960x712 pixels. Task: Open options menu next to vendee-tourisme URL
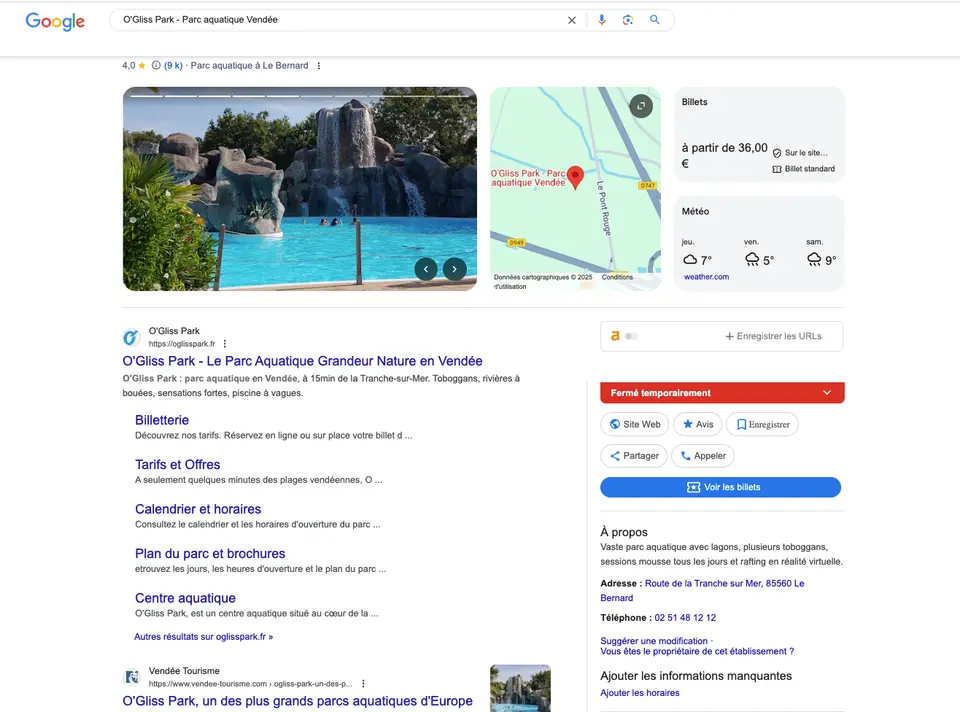coord(363,684)
